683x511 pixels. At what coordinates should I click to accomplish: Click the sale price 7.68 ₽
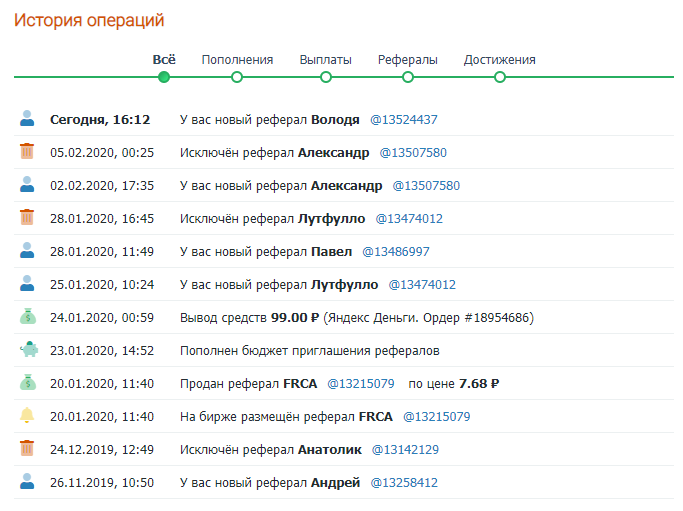479,383
